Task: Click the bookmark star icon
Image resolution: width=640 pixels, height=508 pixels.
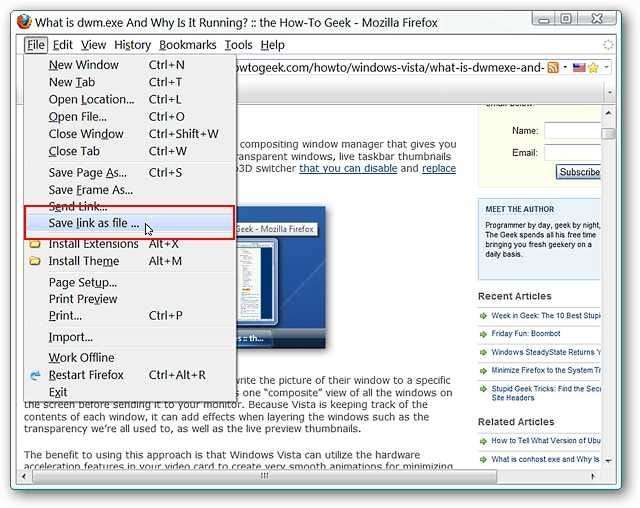Action: 593,68
